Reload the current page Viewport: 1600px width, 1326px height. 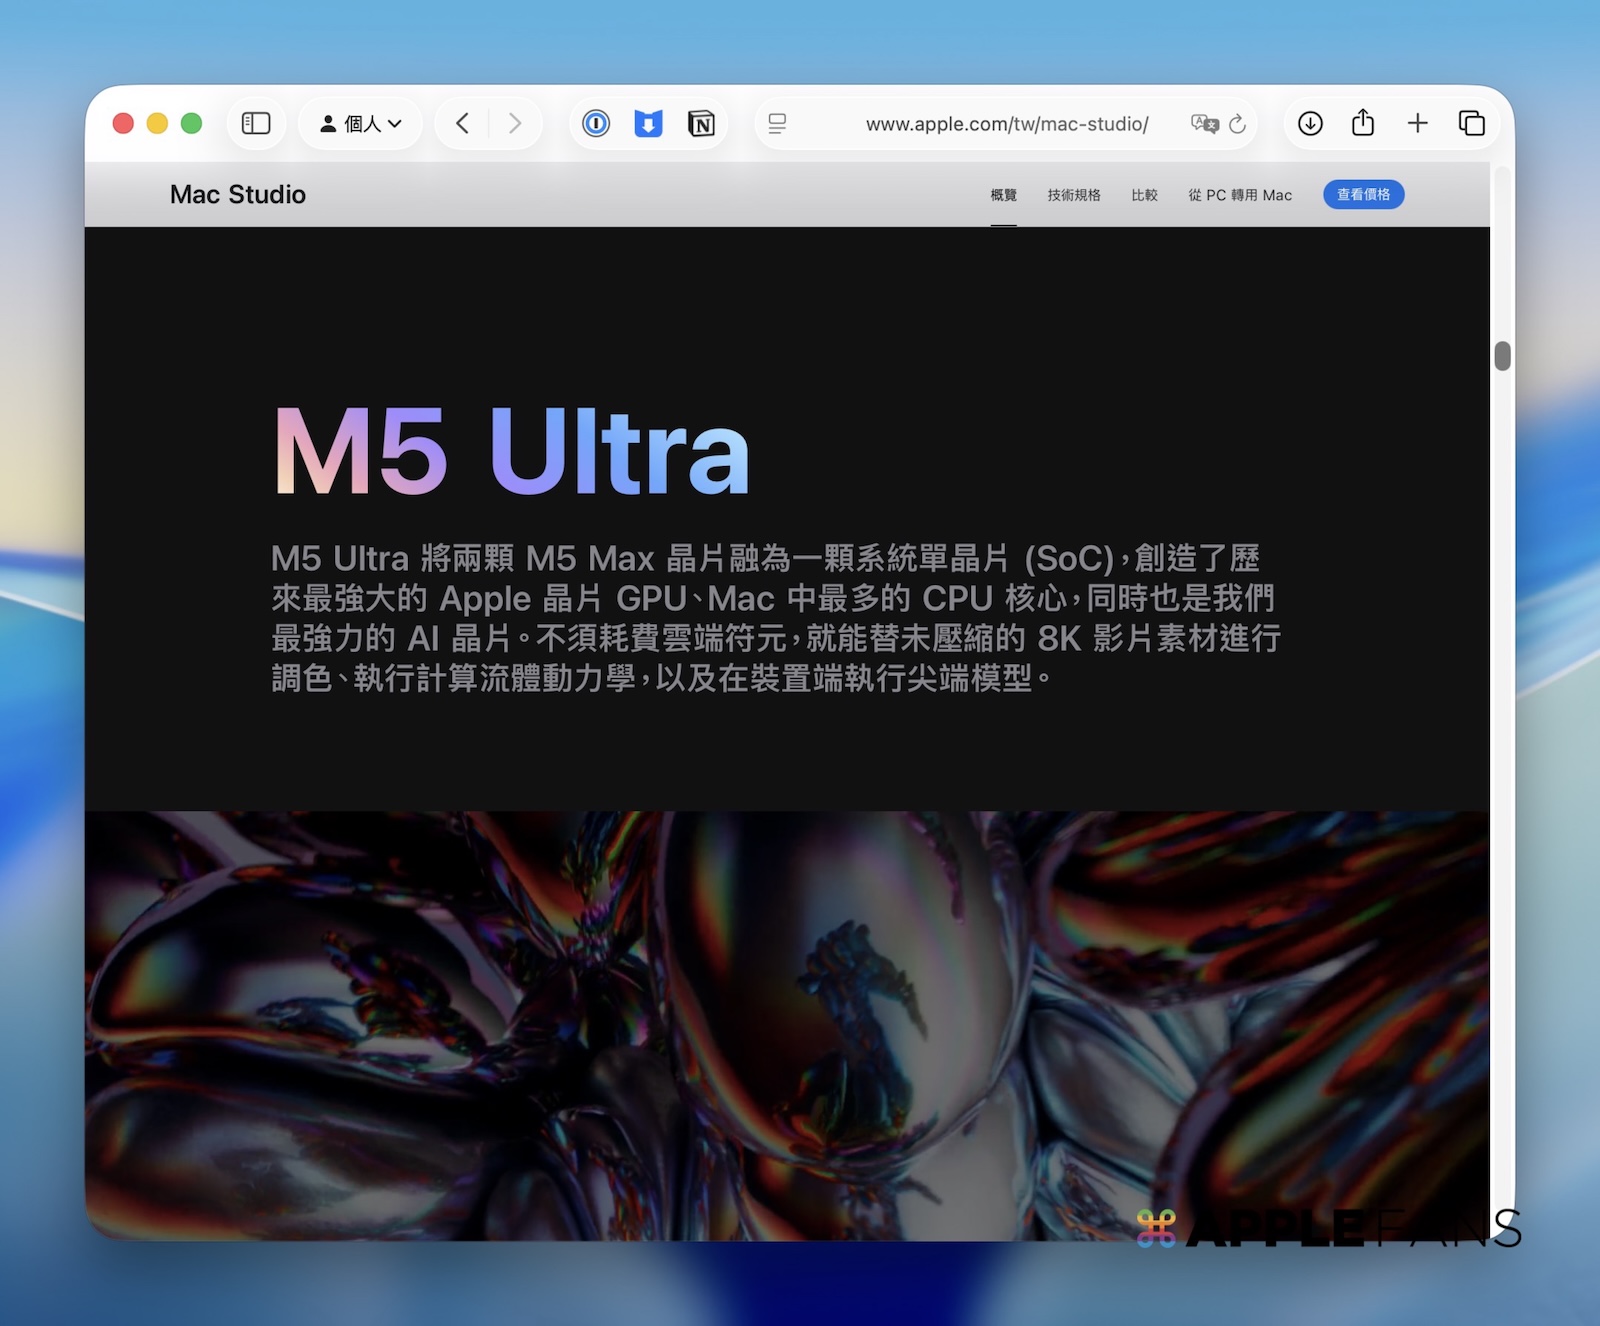click(x=1238, y=123)
